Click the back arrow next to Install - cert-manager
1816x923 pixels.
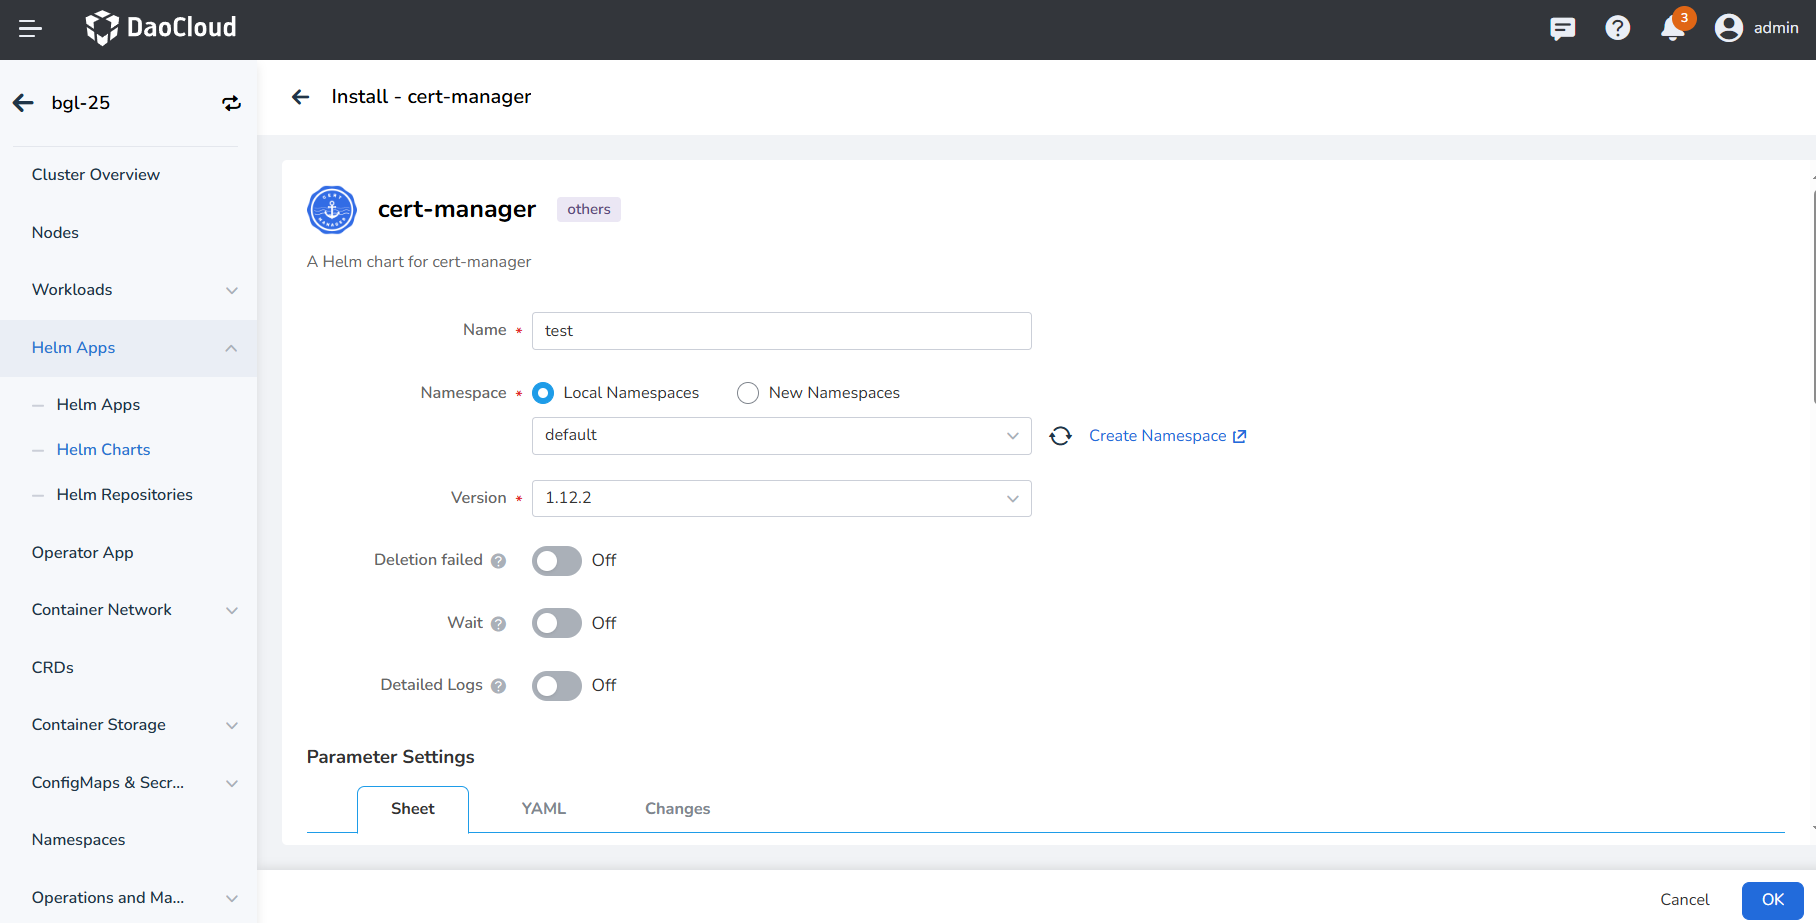tap(300, 97)
